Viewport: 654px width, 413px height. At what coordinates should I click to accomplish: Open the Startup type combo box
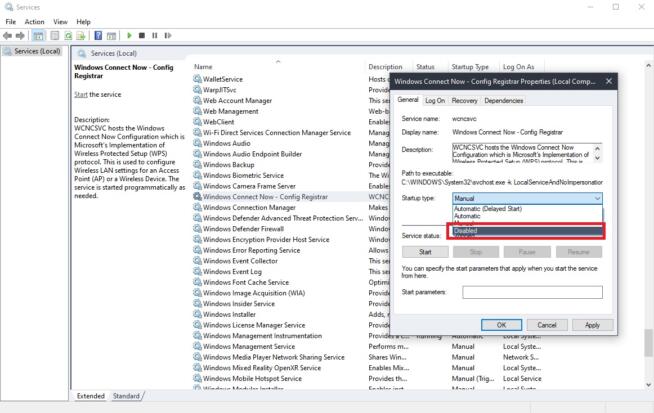click(527, 198)
